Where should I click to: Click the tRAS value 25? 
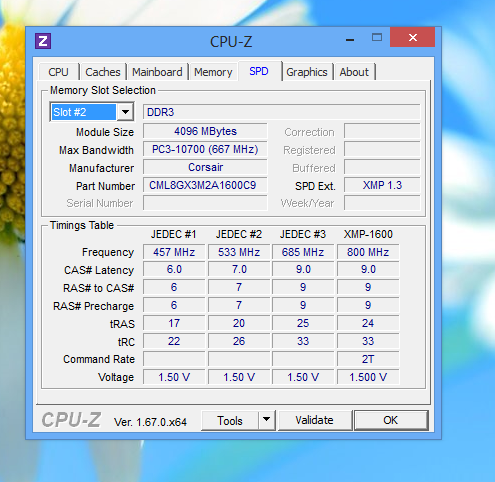(303, 323)
